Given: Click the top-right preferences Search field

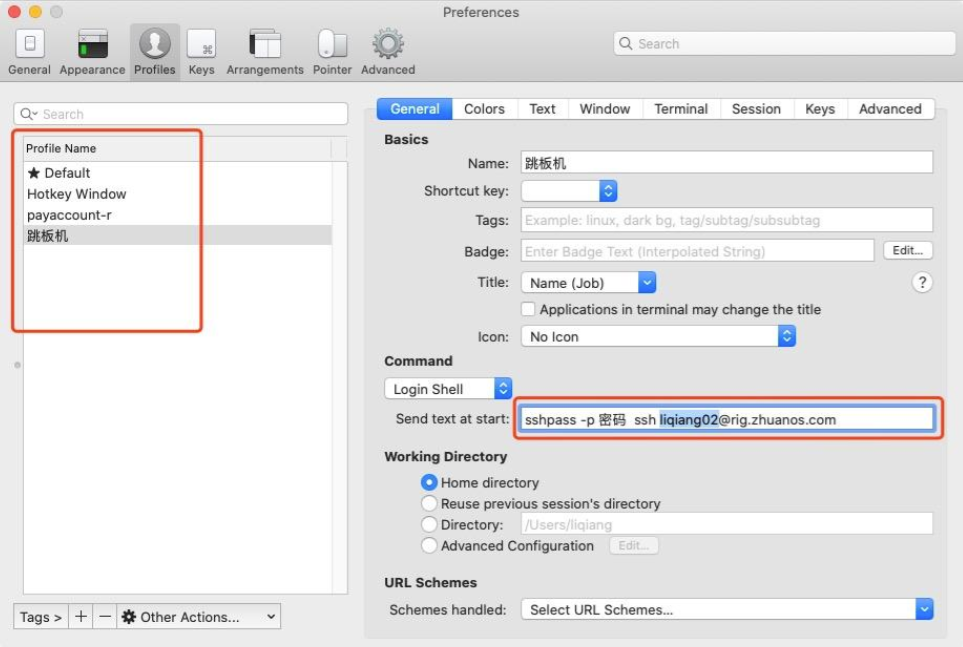Looking at the screenshot, I should click(x=784, y=44).
